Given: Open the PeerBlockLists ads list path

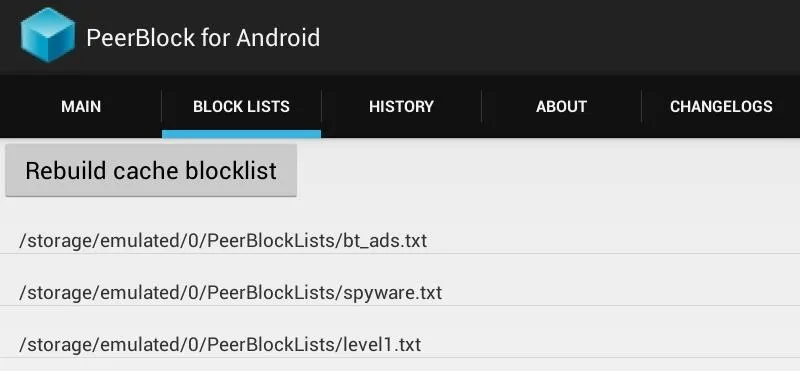Looking at the screenshot, I should click(223, 240).
